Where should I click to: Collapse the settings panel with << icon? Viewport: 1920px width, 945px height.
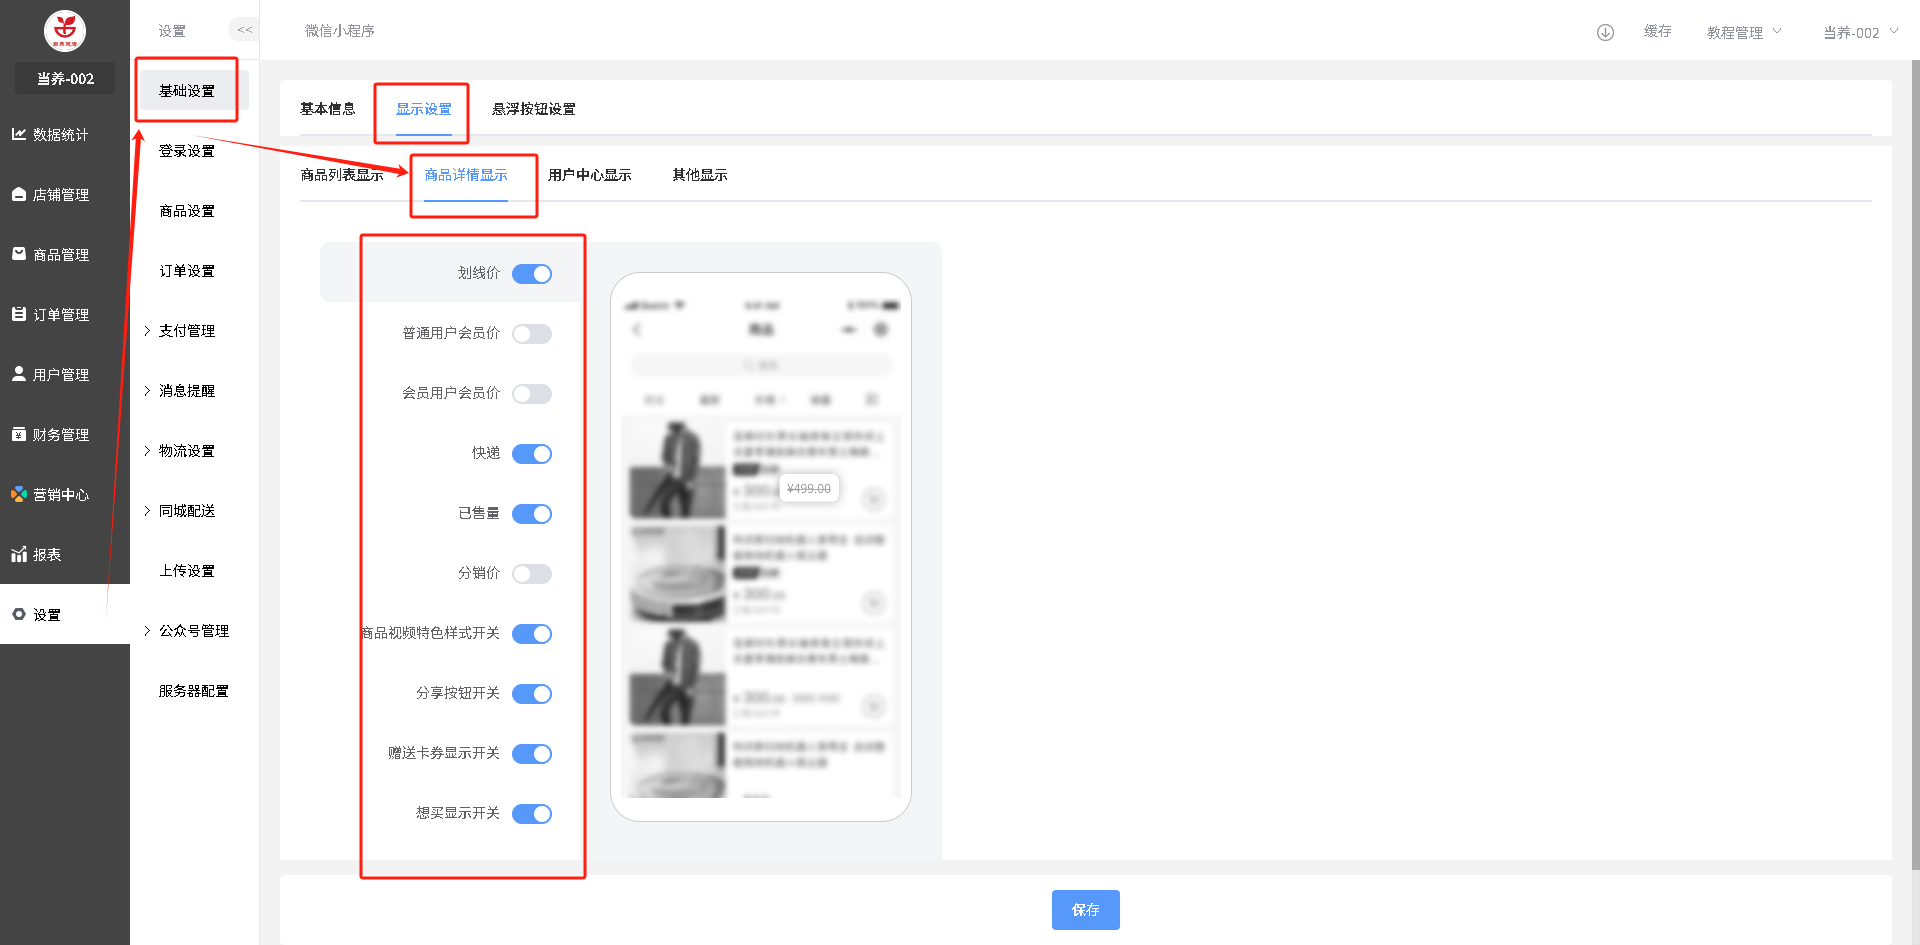pyautogui.click(x=244, y=30)
